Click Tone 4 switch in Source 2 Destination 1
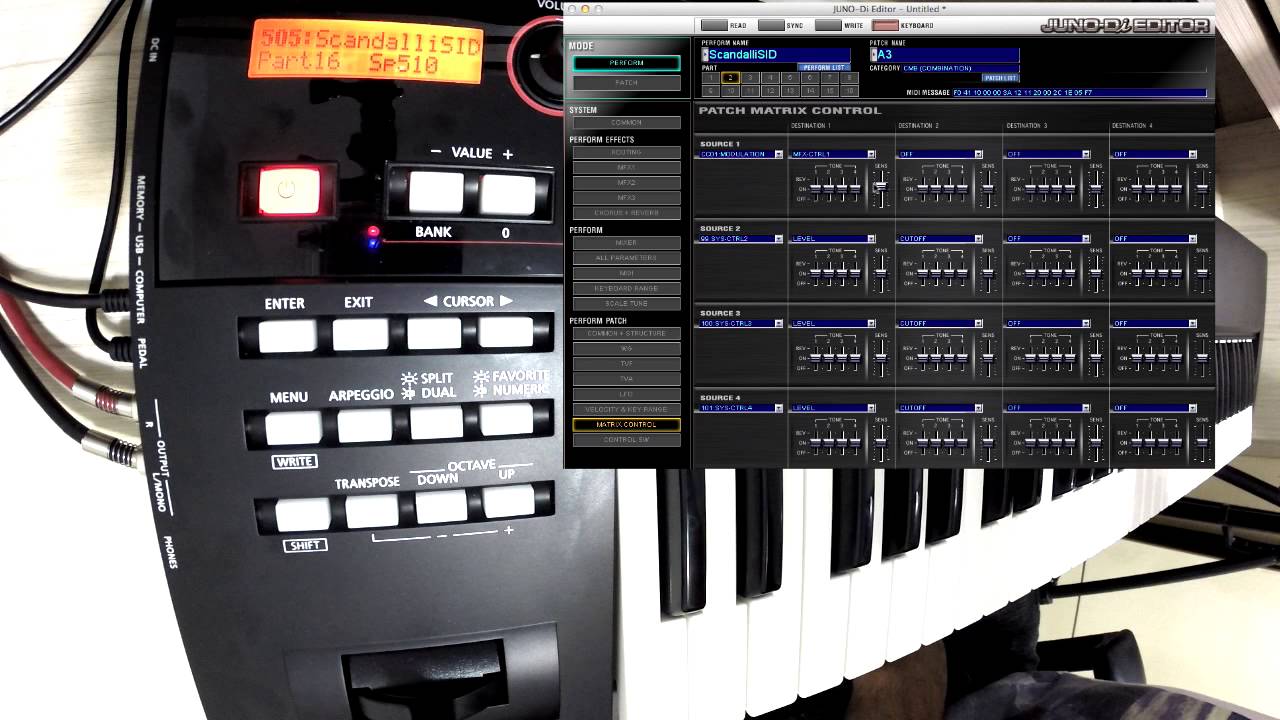Image resolution: width=1280 pixels, height=720 pixels. (855, 274)
